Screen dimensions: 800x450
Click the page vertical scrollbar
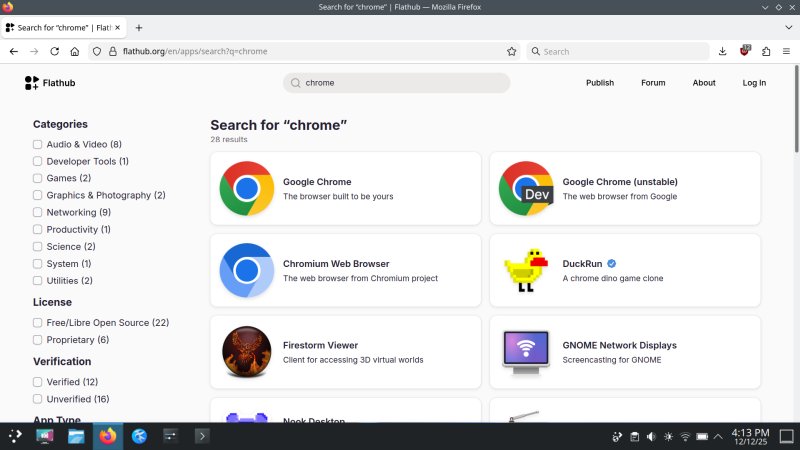tap(796, 109)
